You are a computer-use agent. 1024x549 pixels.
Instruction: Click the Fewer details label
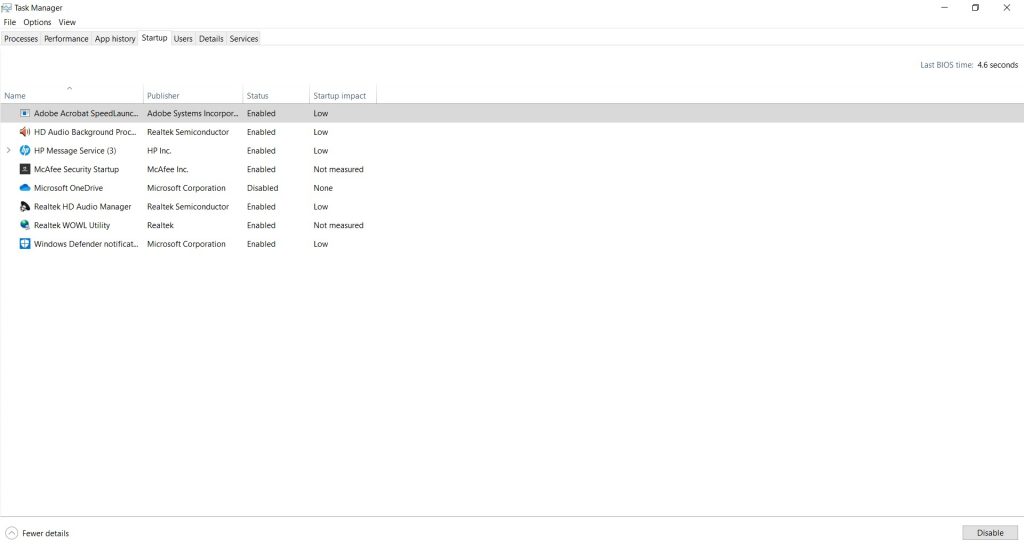pos(45,533)
